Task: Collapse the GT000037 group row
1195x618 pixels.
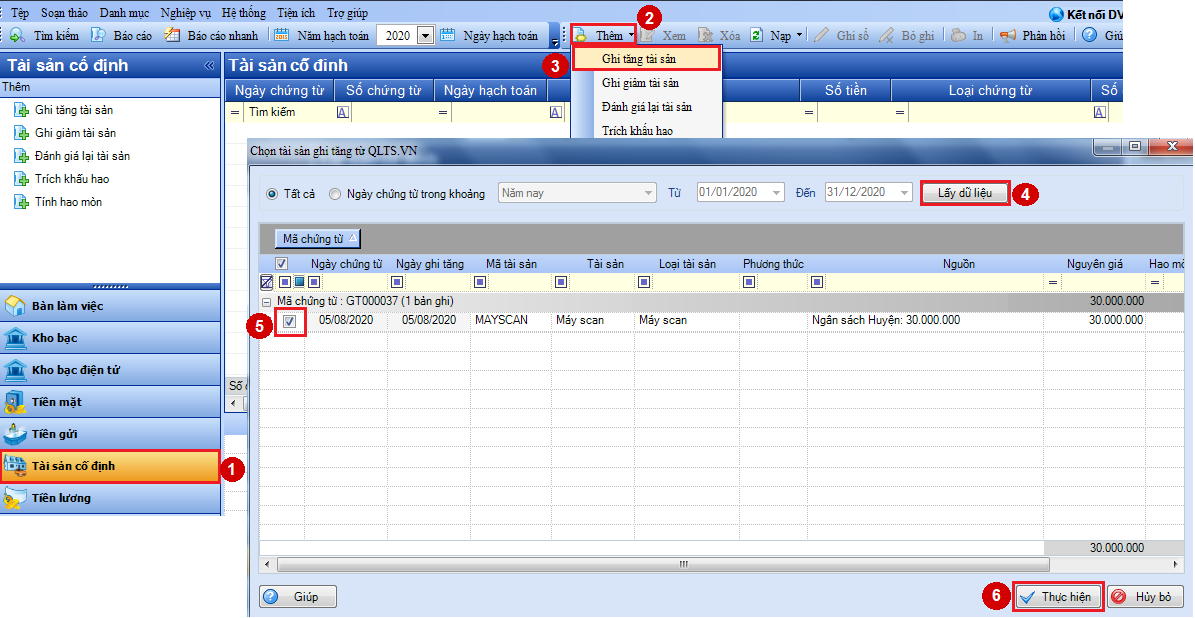Action: 266,302
